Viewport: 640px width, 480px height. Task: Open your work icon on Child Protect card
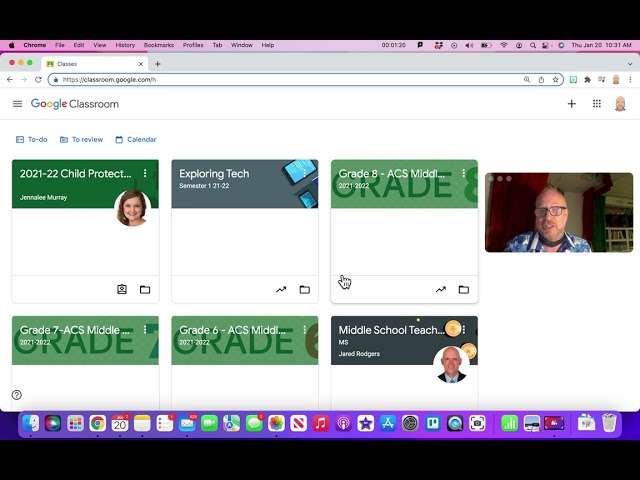click(122, 289)
